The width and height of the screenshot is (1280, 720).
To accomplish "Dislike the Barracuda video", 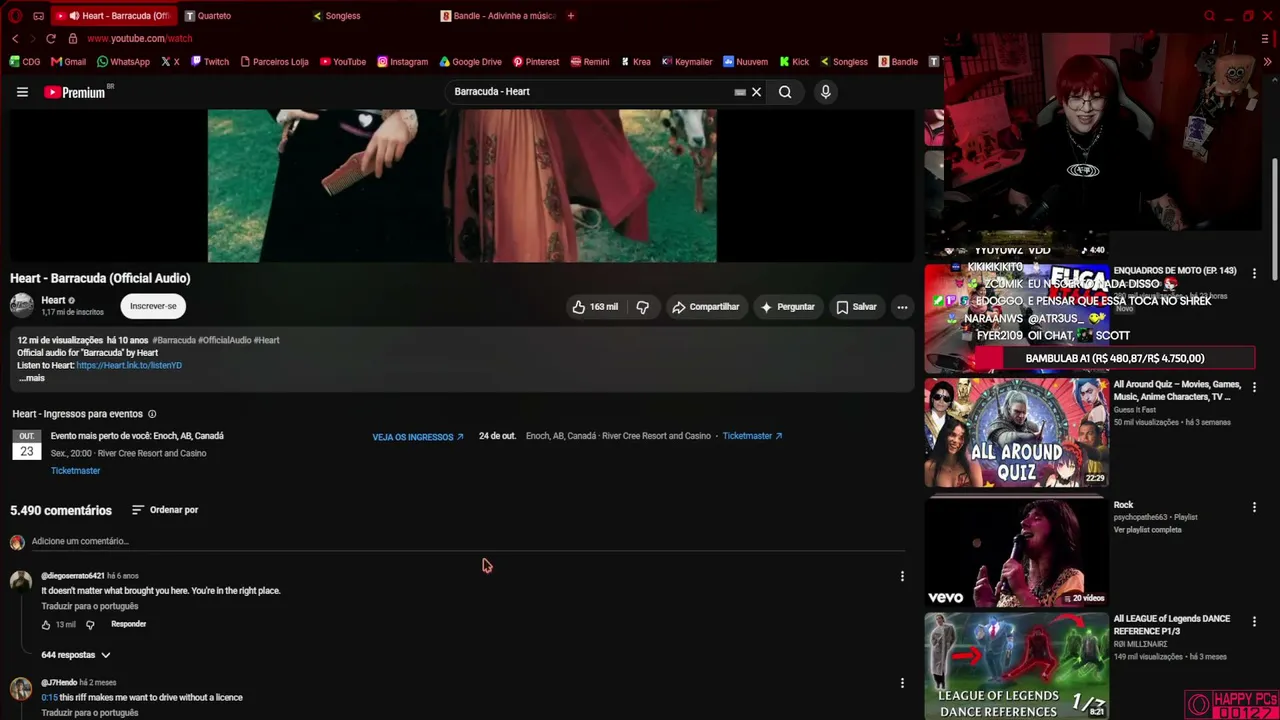I will [643, 307].
